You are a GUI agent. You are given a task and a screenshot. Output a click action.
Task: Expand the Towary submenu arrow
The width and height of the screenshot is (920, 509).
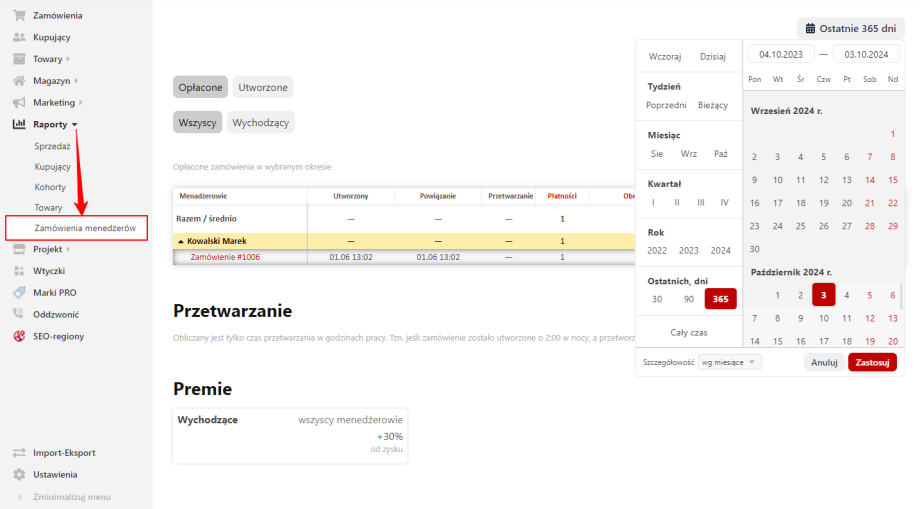[x=68, y=59]
